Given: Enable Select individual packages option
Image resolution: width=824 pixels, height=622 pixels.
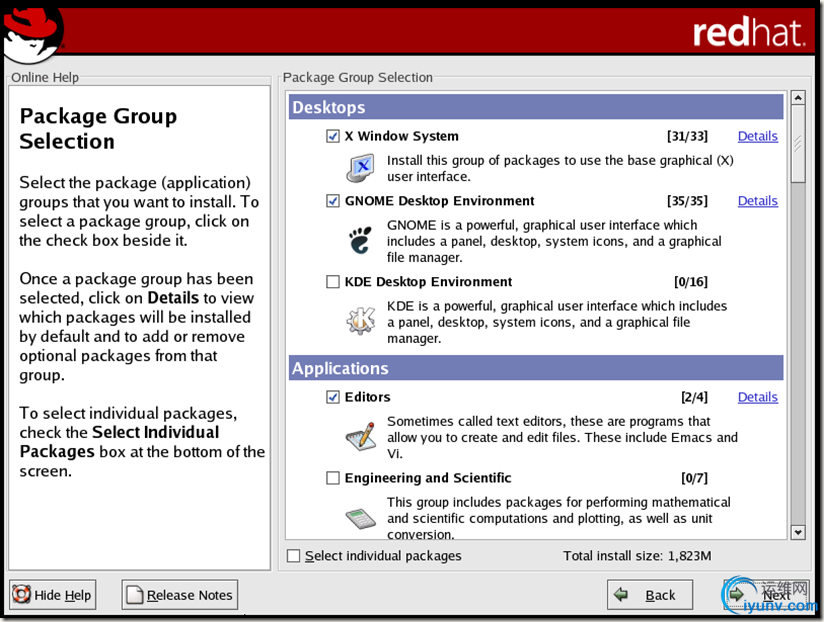Looking at the screenshot, I should point(294,556).
